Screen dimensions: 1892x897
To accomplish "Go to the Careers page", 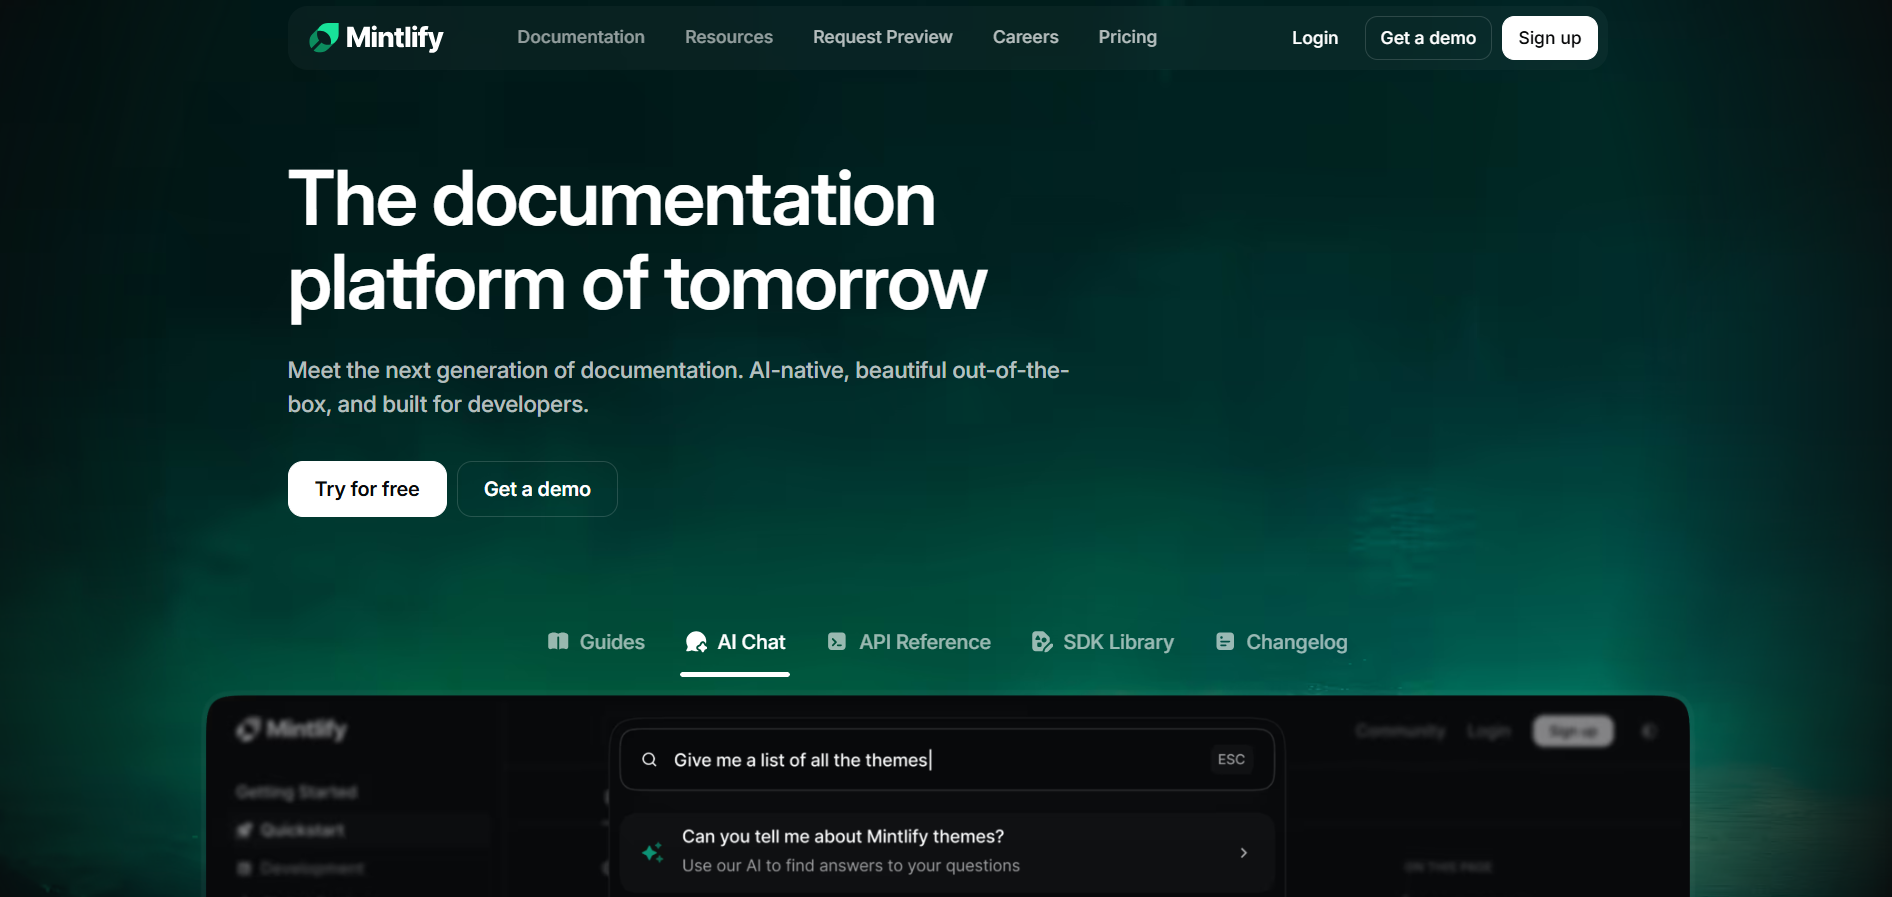I will [x=1025, y=37].
